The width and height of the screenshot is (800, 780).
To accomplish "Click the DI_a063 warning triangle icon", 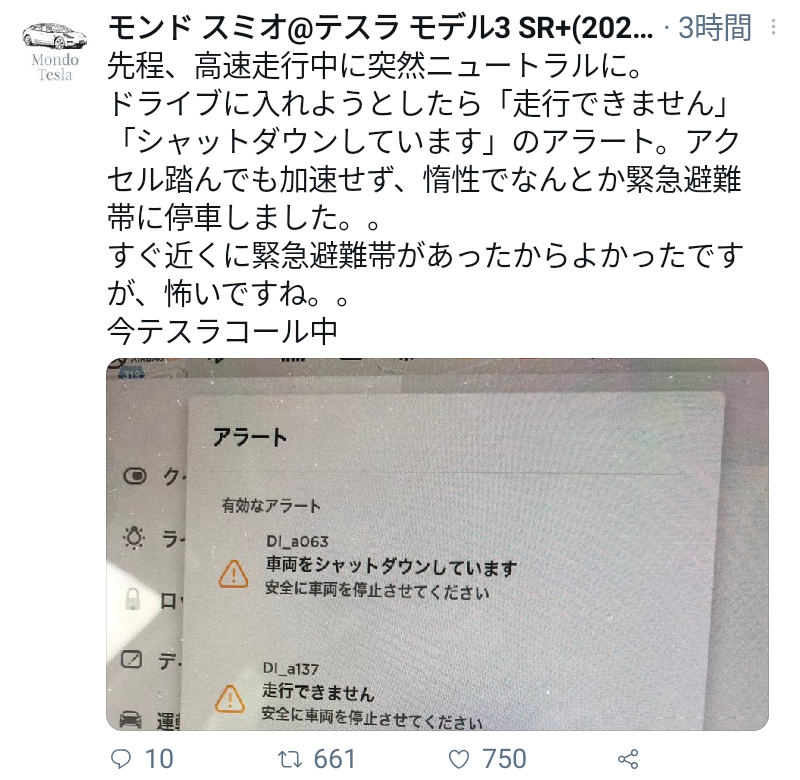I will (234, 574).
